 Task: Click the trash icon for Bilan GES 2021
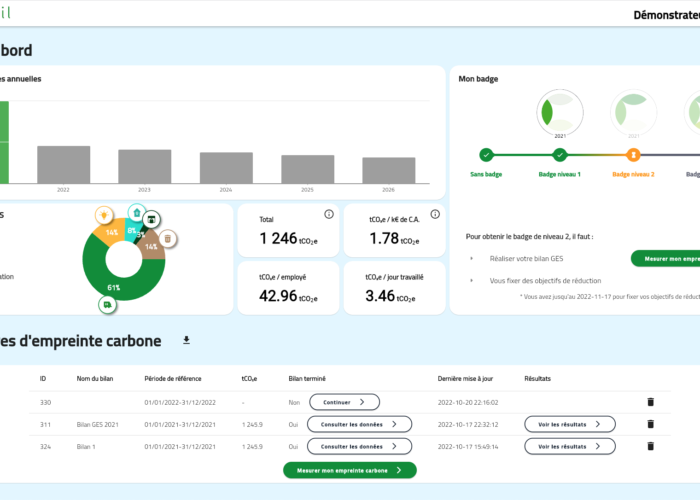coord(650,424)
